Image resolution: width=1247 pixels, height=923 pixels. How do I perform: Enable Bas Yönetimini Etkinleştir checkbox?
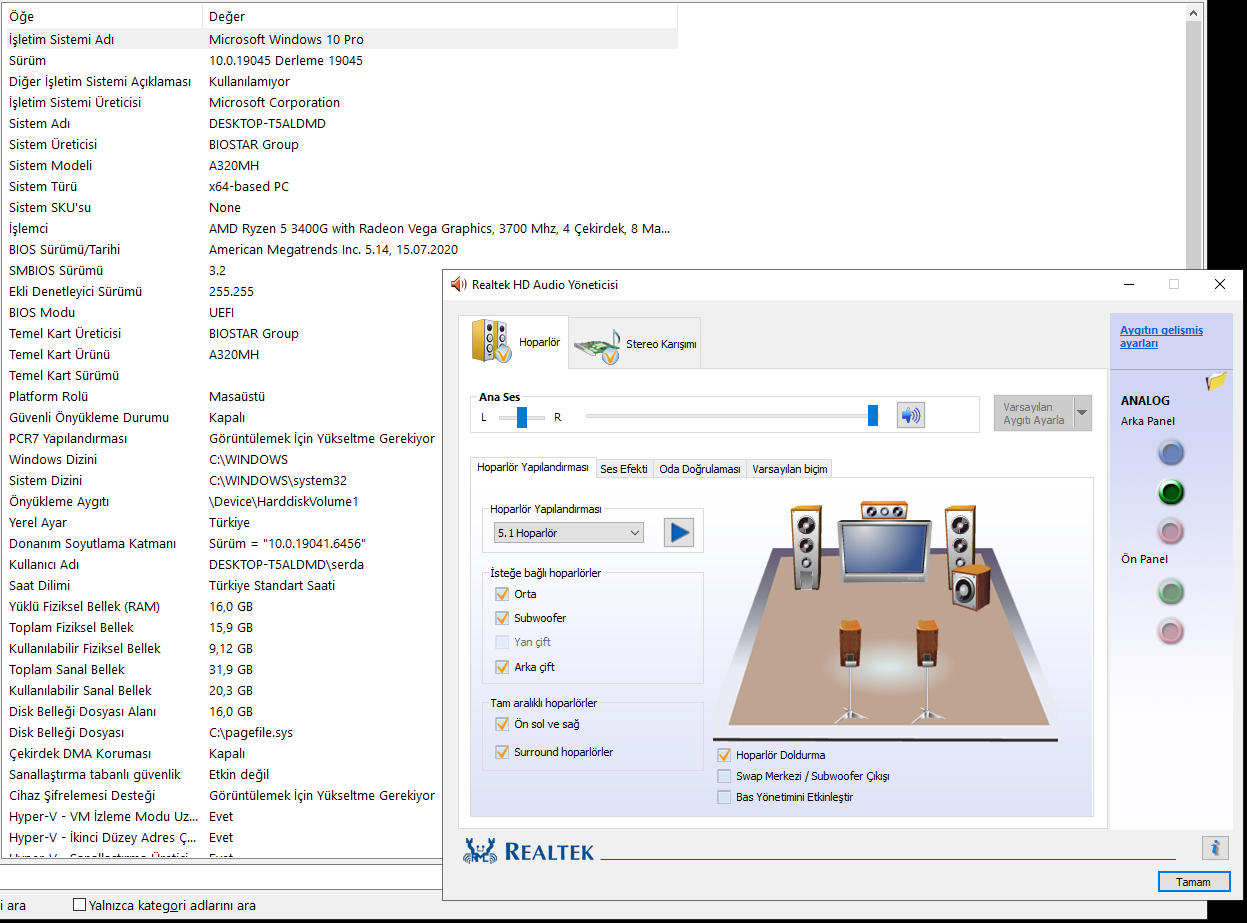[724, 797]
